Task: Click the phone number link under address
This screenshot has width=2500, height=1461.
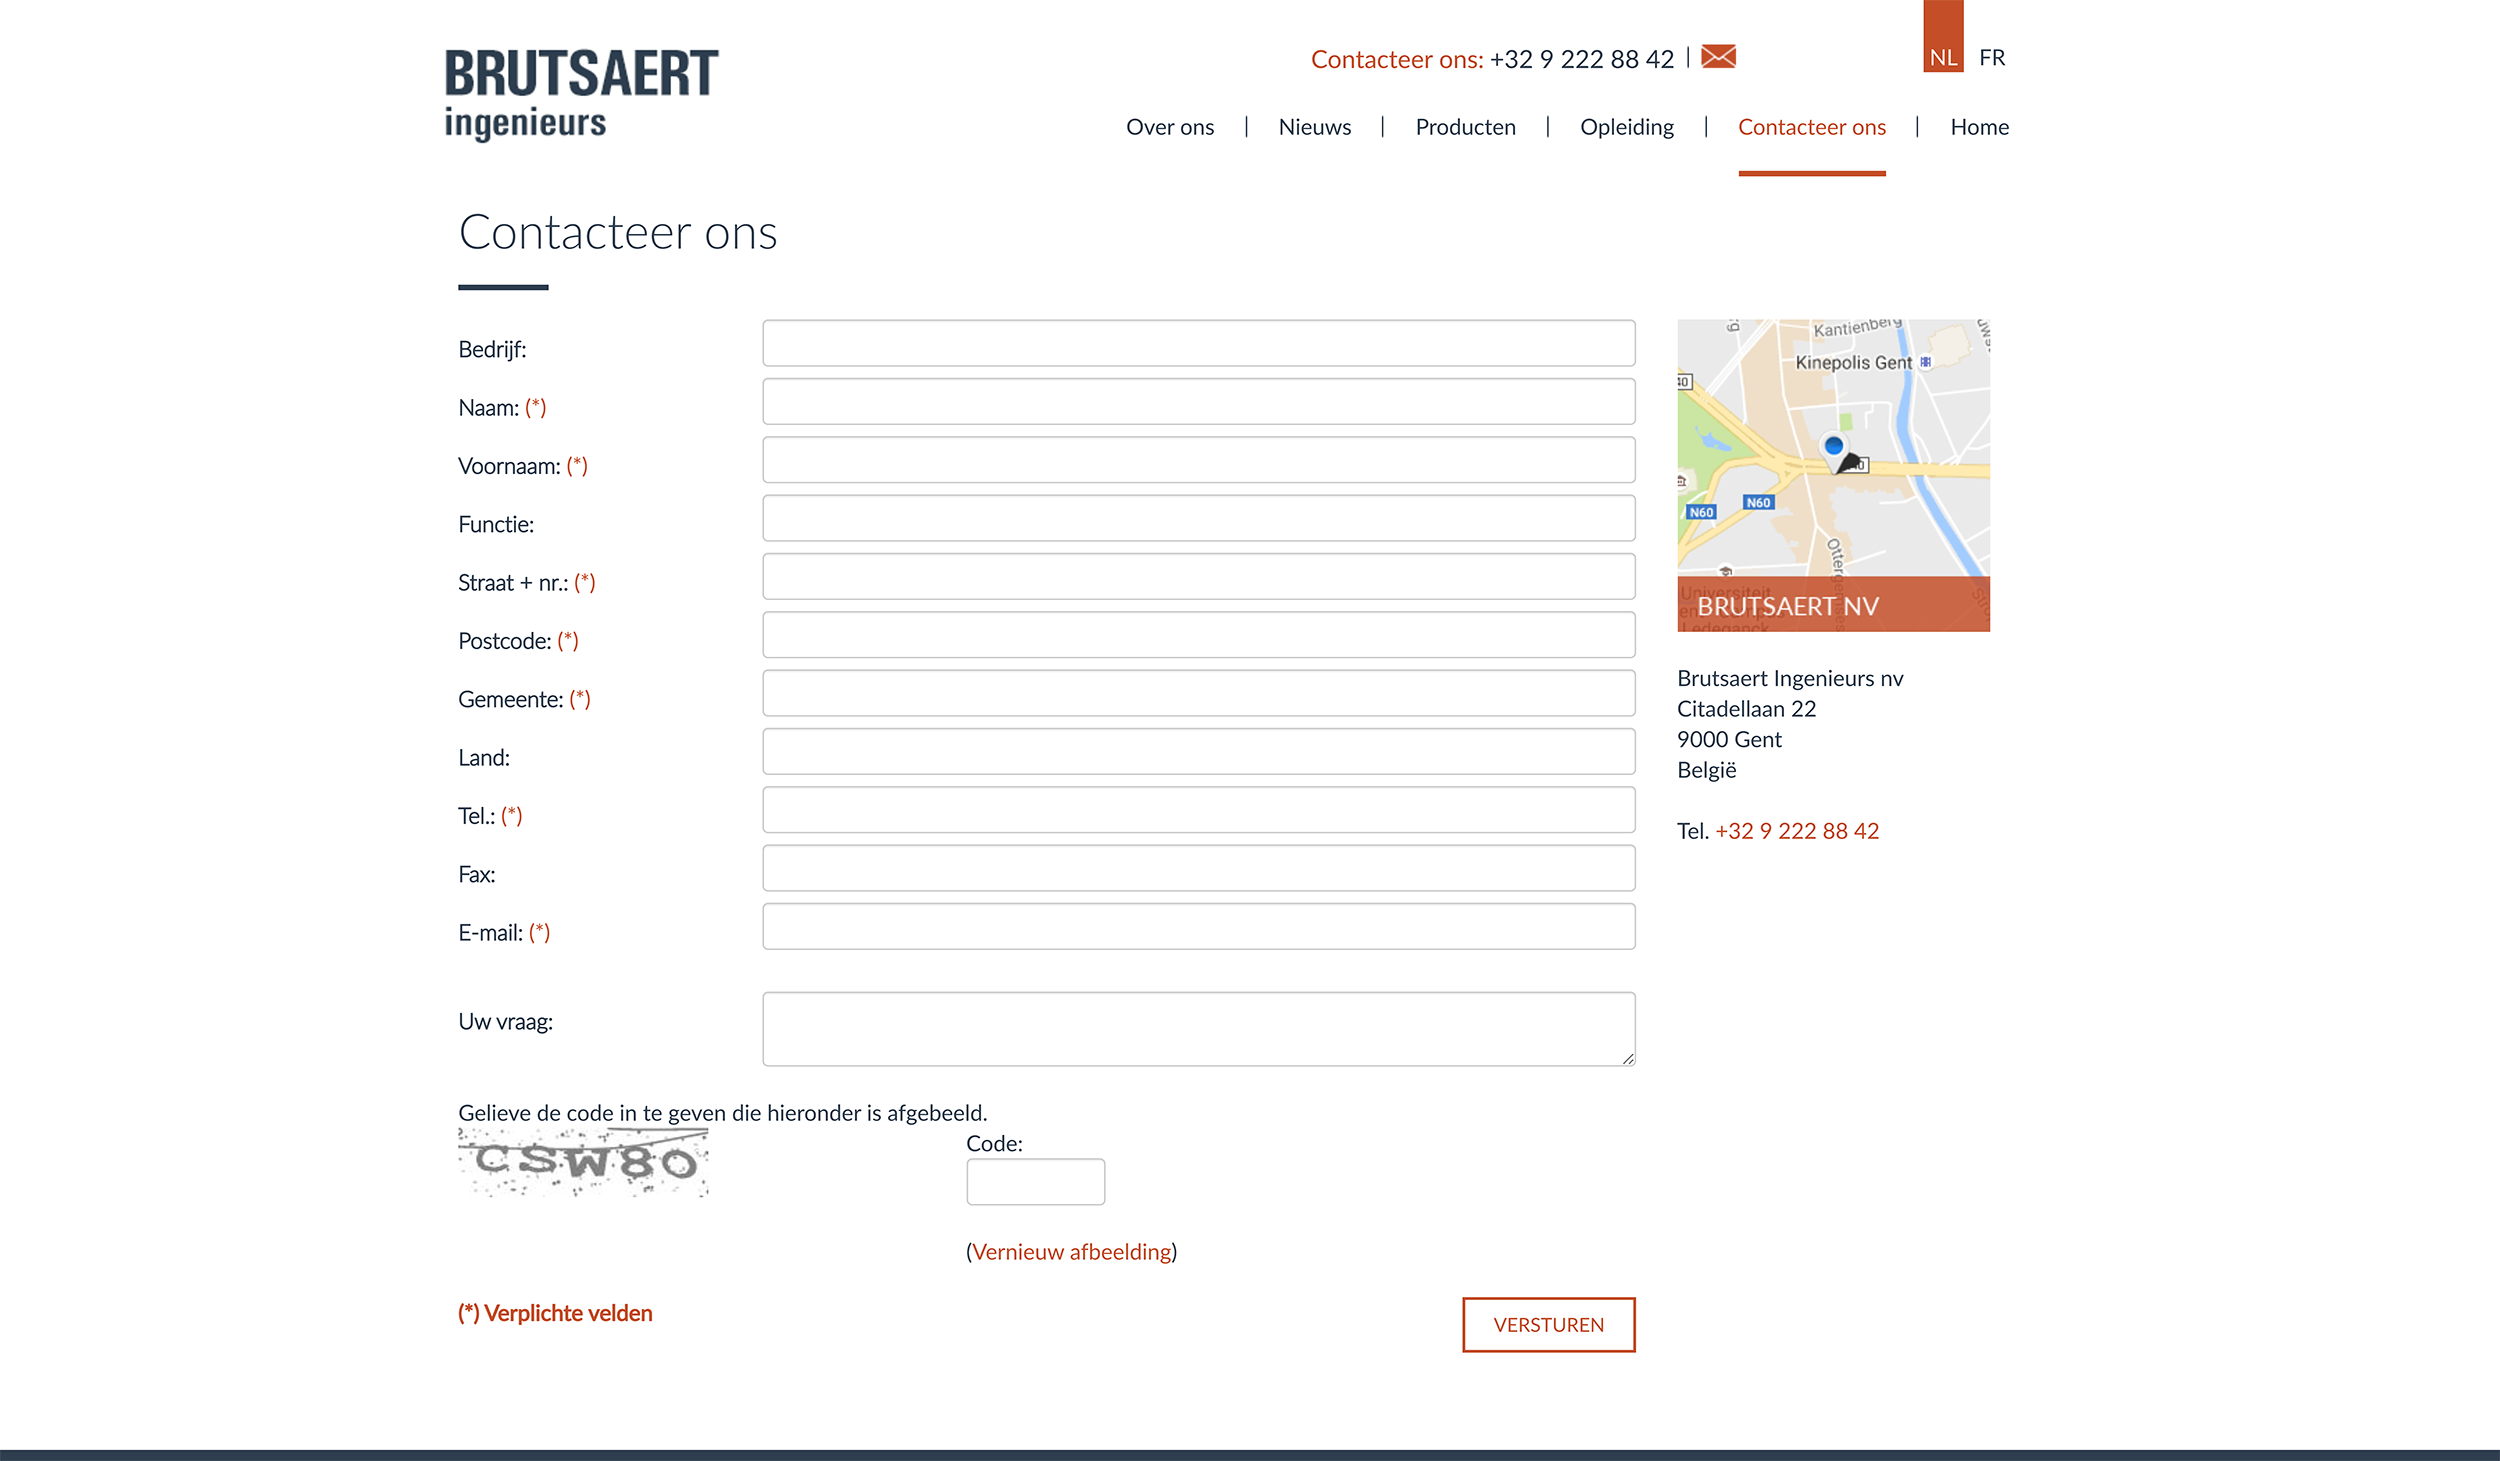Action: coord(1796,831)
